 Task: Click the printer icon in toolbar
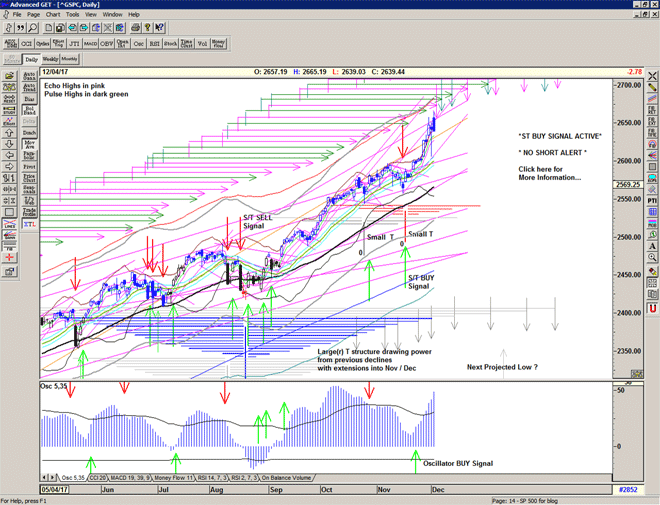tap(134, 28)
